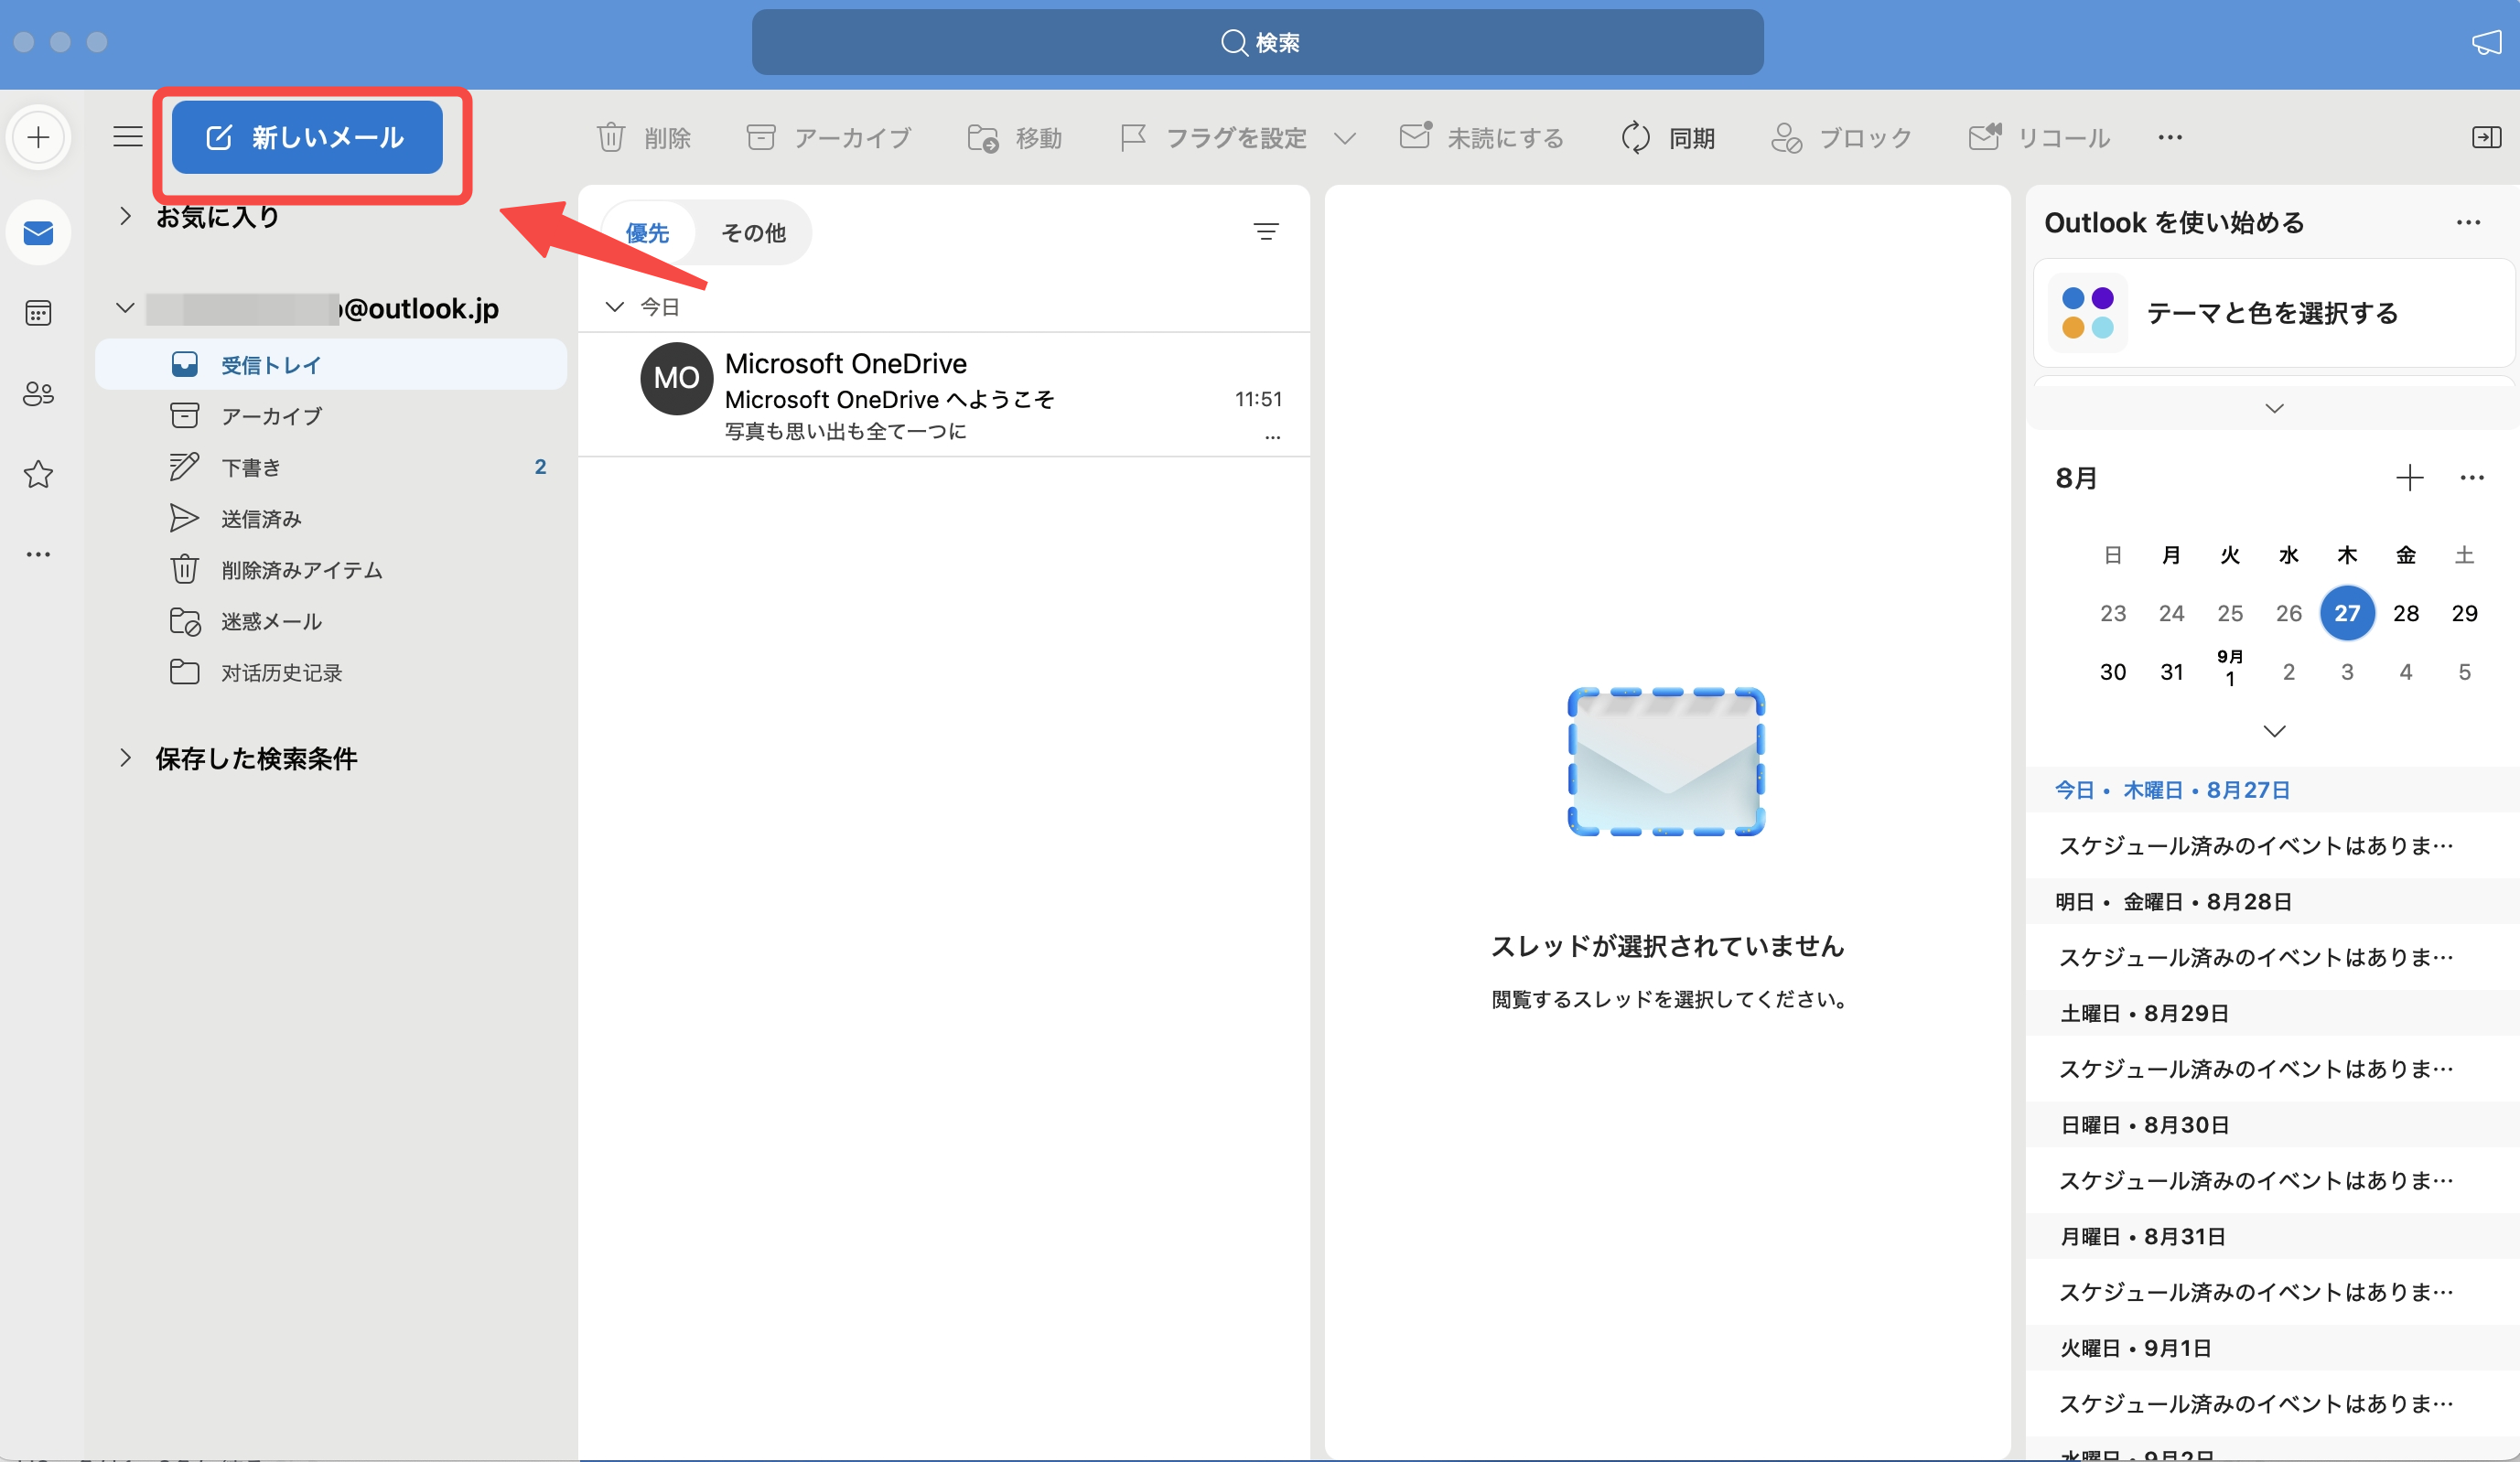
Task: Click the 8月 month label
Action: point(2076,478)
